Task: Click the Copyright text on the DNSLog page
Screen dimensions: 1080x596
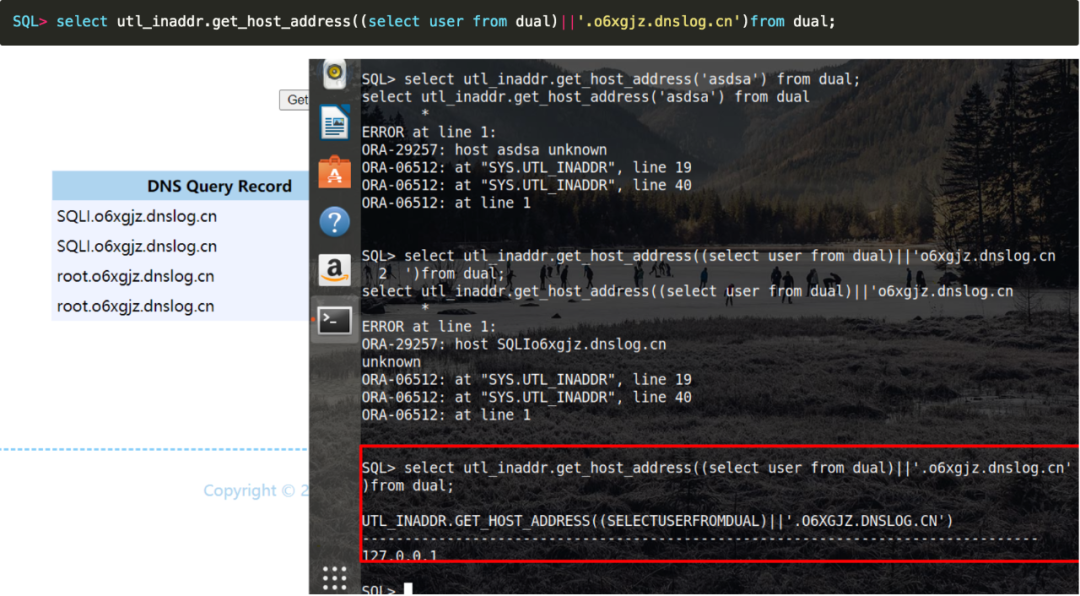Action: [x=256, y=491]
